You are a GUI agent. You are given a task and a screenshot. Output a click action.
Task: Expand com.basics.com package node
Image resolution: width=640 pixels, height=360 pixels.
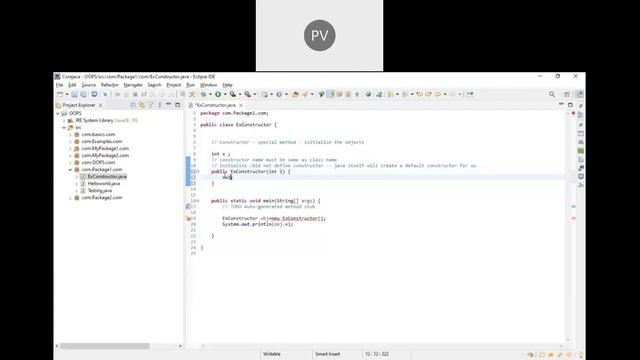pyautogui.click(x=70, y=134)
